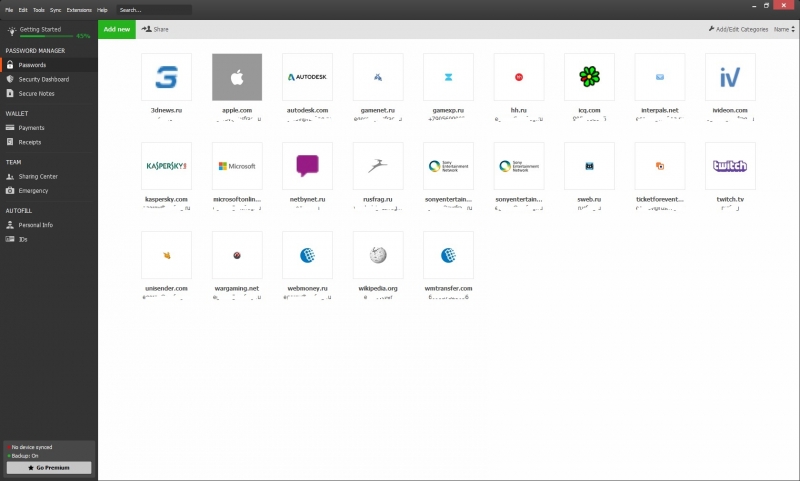Select the gamexp.ru entry icon
The width and height of the screenshot is (800, 481).
click(x=448, y=77)
